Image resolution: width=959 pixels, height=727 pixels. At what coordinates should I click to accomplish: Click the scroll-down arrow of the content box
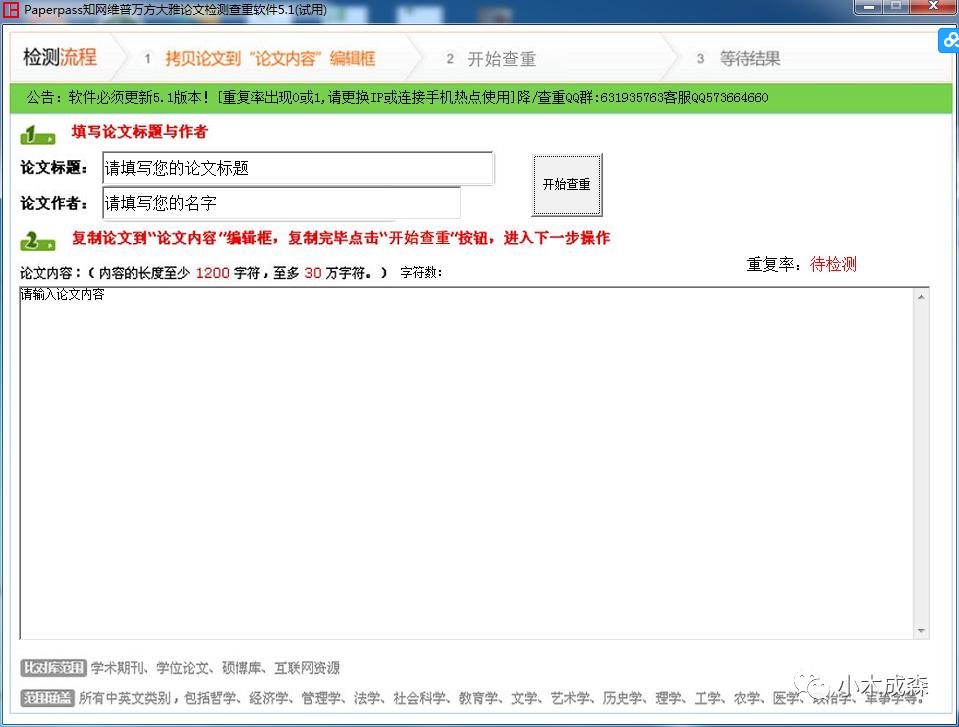point(921,628)
